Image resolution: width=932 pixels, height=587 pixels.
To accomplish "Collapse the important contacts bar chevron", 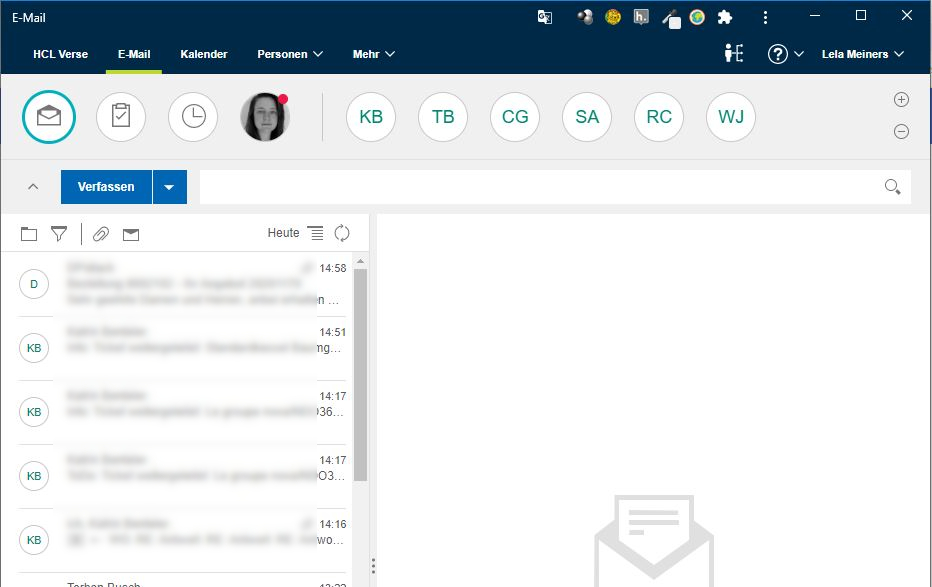I will (32, 187).
